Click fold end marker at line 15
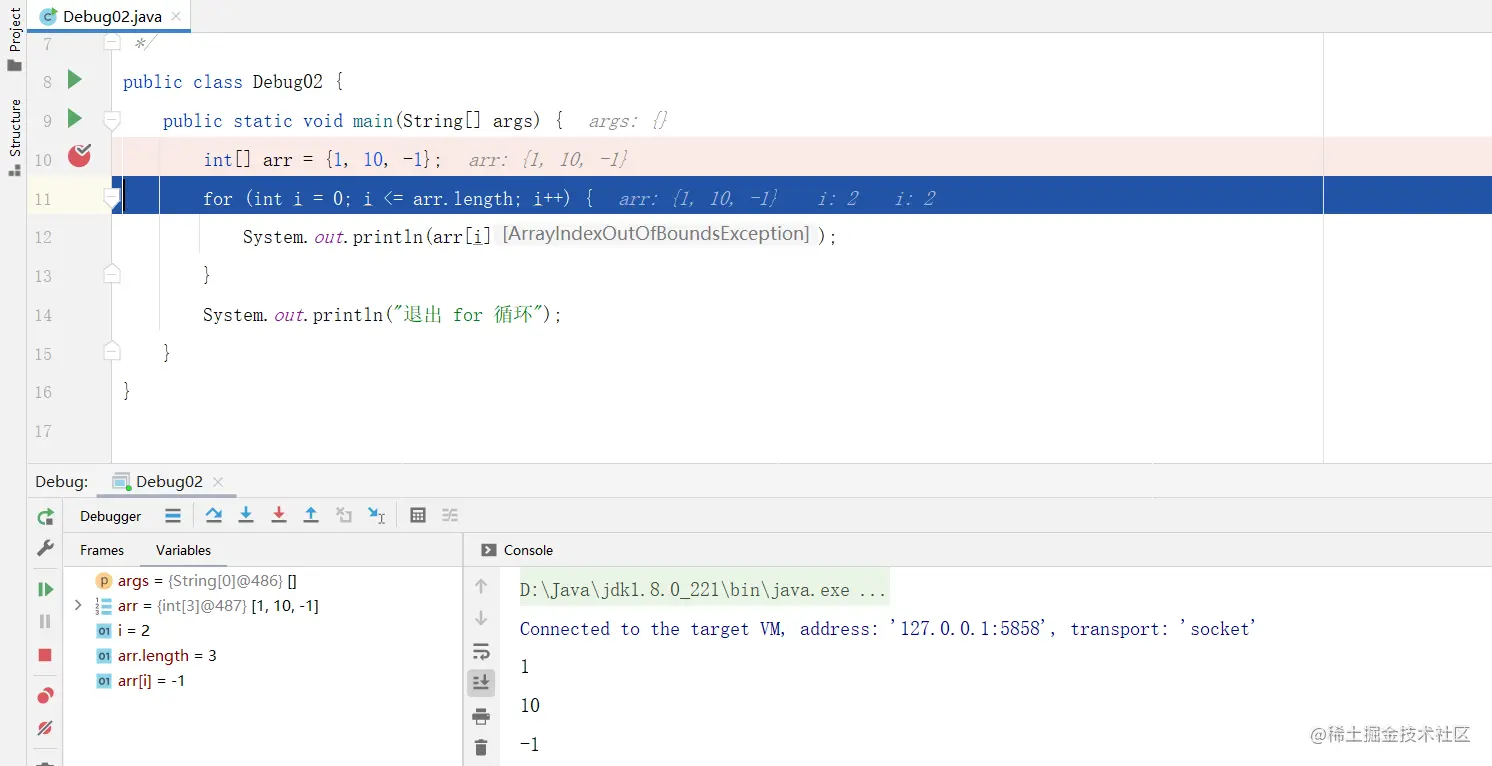The image size is (1492, 766). pyautogui.click(x=112, y=352)
